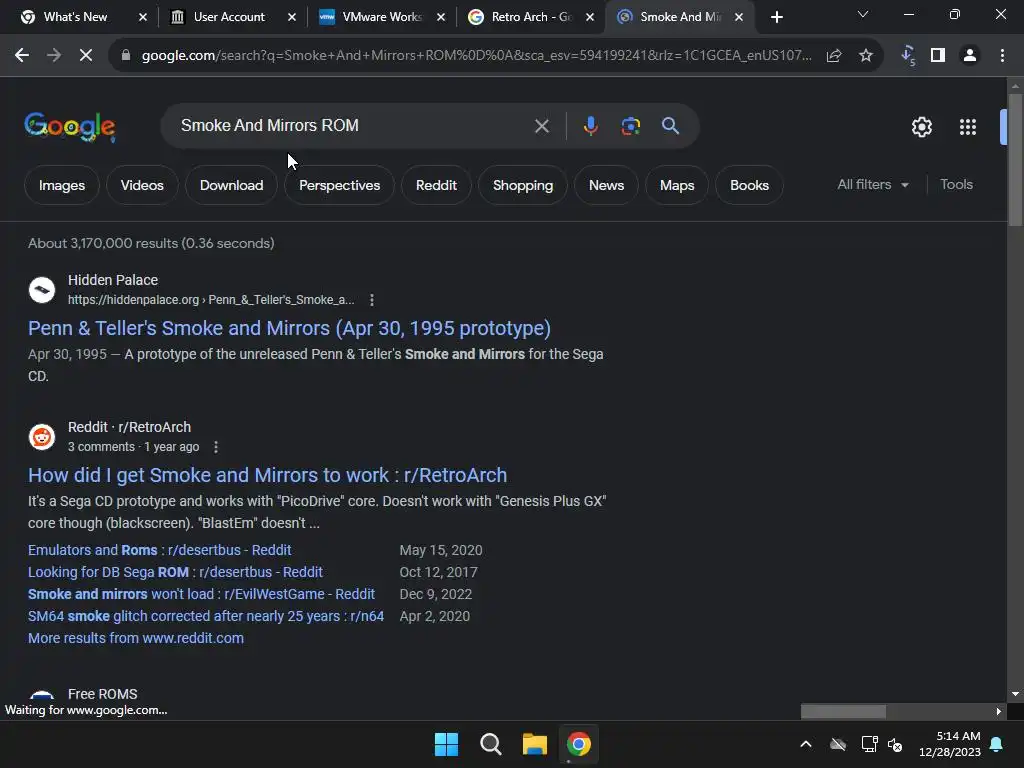Open More results from www.reddit.com
The height and width of the screenshot is (768, 1024).
pyautogui.click(x=136, y=638)
